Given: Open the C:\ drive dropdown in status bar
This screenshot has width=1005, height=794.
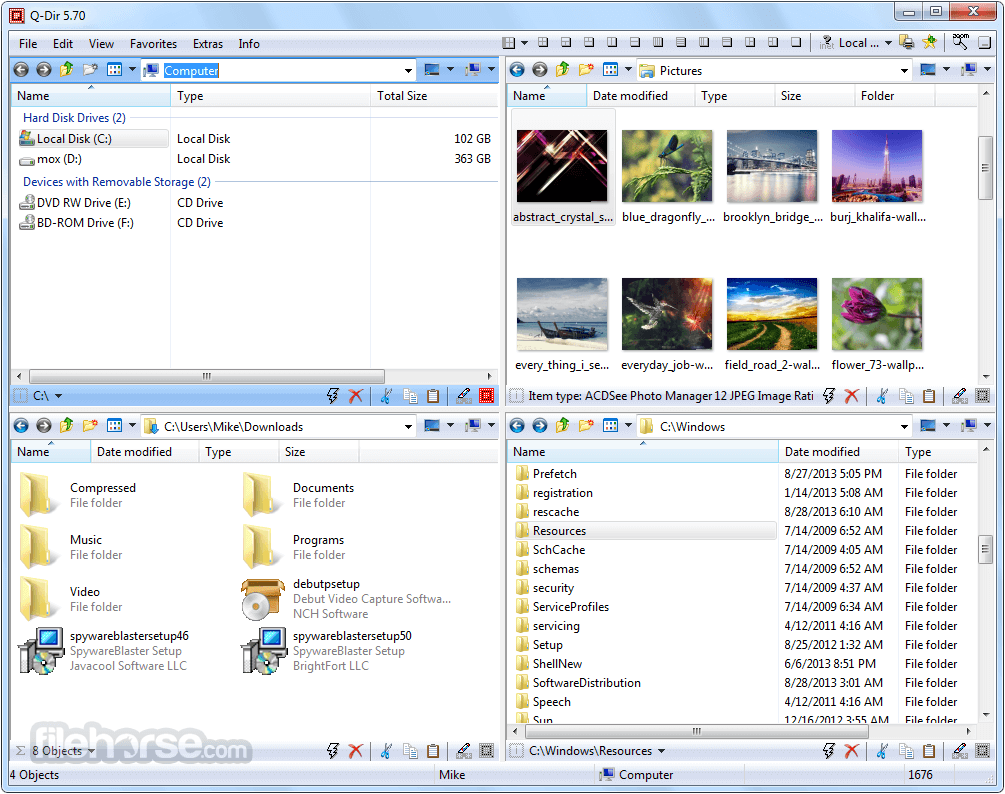Looking at the screenshot, I should [x=58, y=396].
